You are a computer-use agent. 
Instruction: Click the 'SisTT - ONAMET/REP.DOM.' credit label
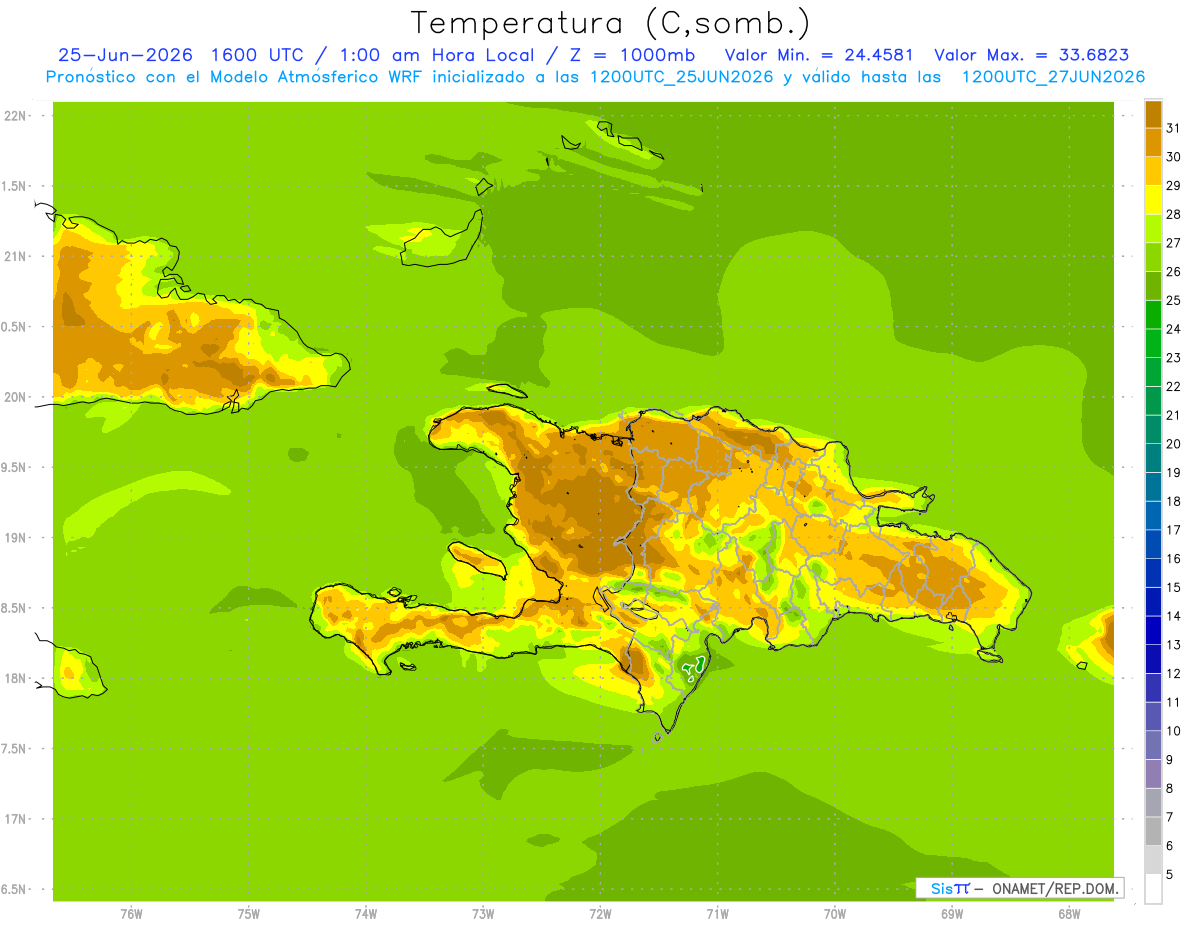pyautogui.click(x=1019, y=888)
